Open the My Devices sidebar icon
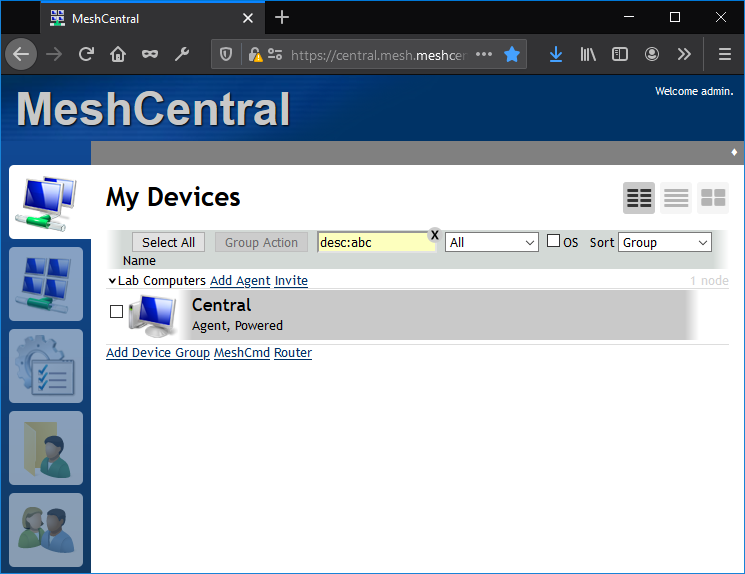The width and height of the screenshot is (745, 574). pyautogui.click(x=46, y=202)
